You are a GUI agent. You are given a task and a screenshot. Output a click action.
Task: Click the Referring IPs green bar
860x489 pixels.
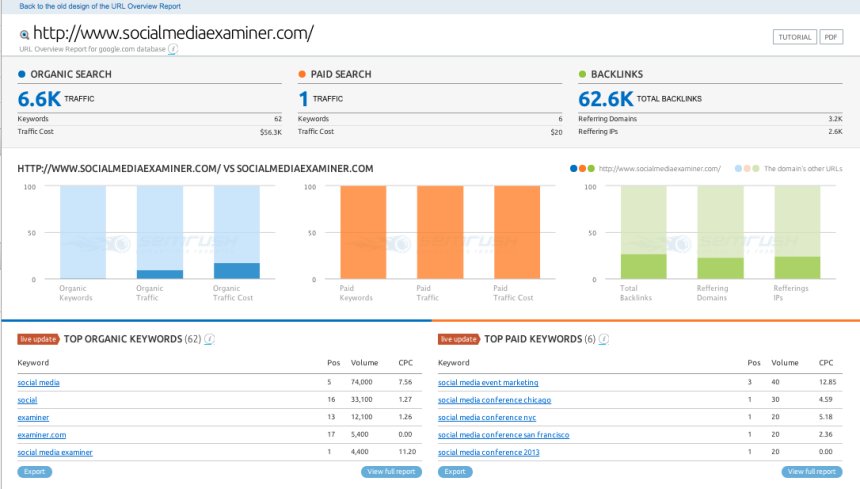coord(797,232)
